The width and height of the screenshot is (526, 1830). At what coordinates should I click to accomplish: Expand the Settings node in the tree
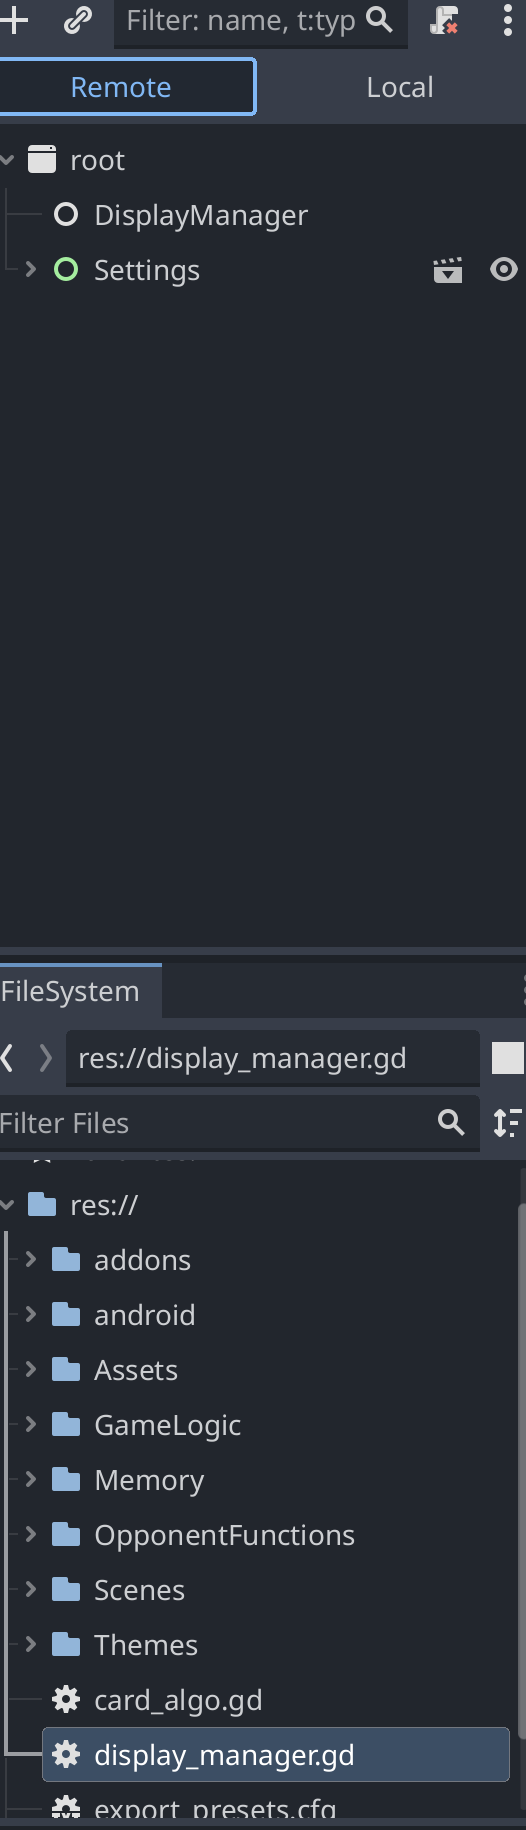(x=31, y=269)
